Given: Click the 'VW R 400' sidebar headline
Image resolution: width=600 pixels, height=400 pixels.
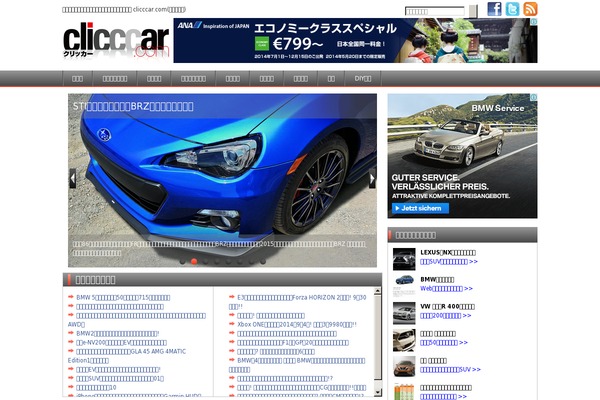Looking at the screenshot, I should [x=447, y=307].
